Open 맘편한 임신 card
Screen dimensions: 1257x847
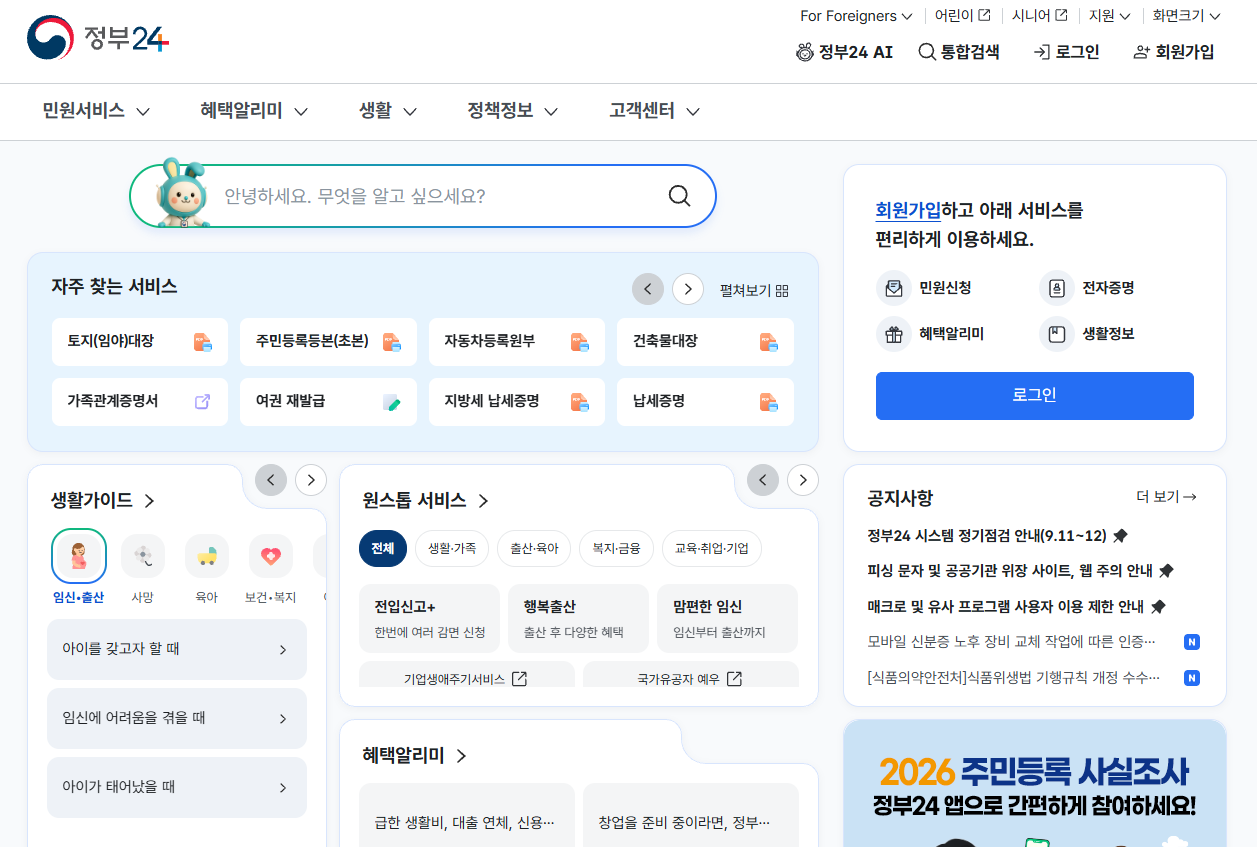[727, 619]
